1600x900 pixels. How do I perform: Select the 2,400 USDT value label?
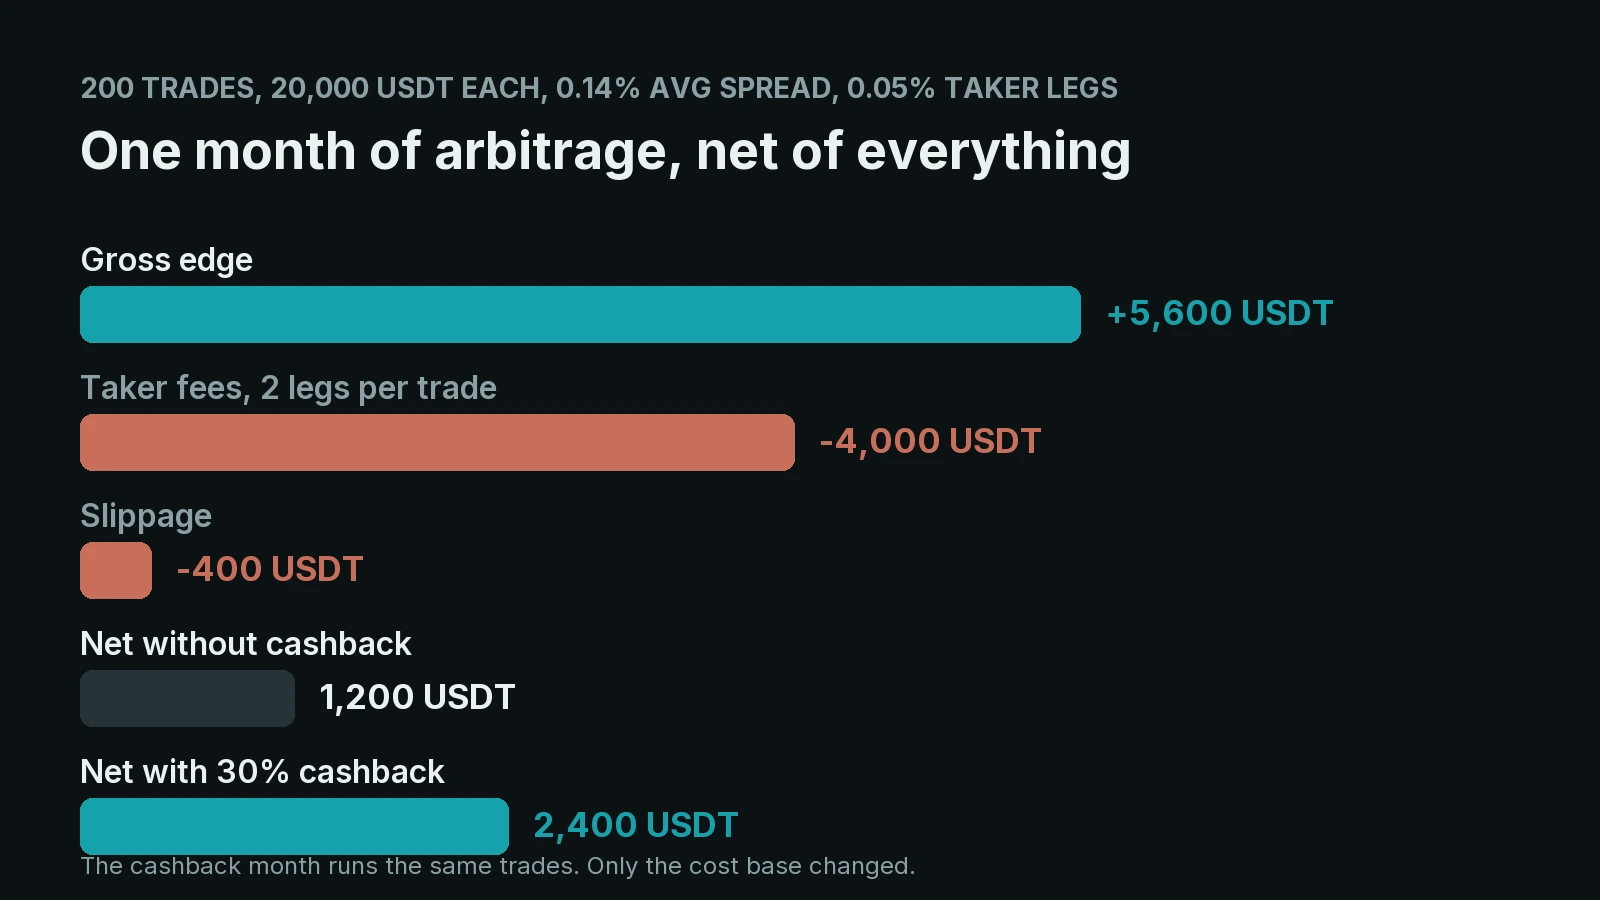pos(636,826)
